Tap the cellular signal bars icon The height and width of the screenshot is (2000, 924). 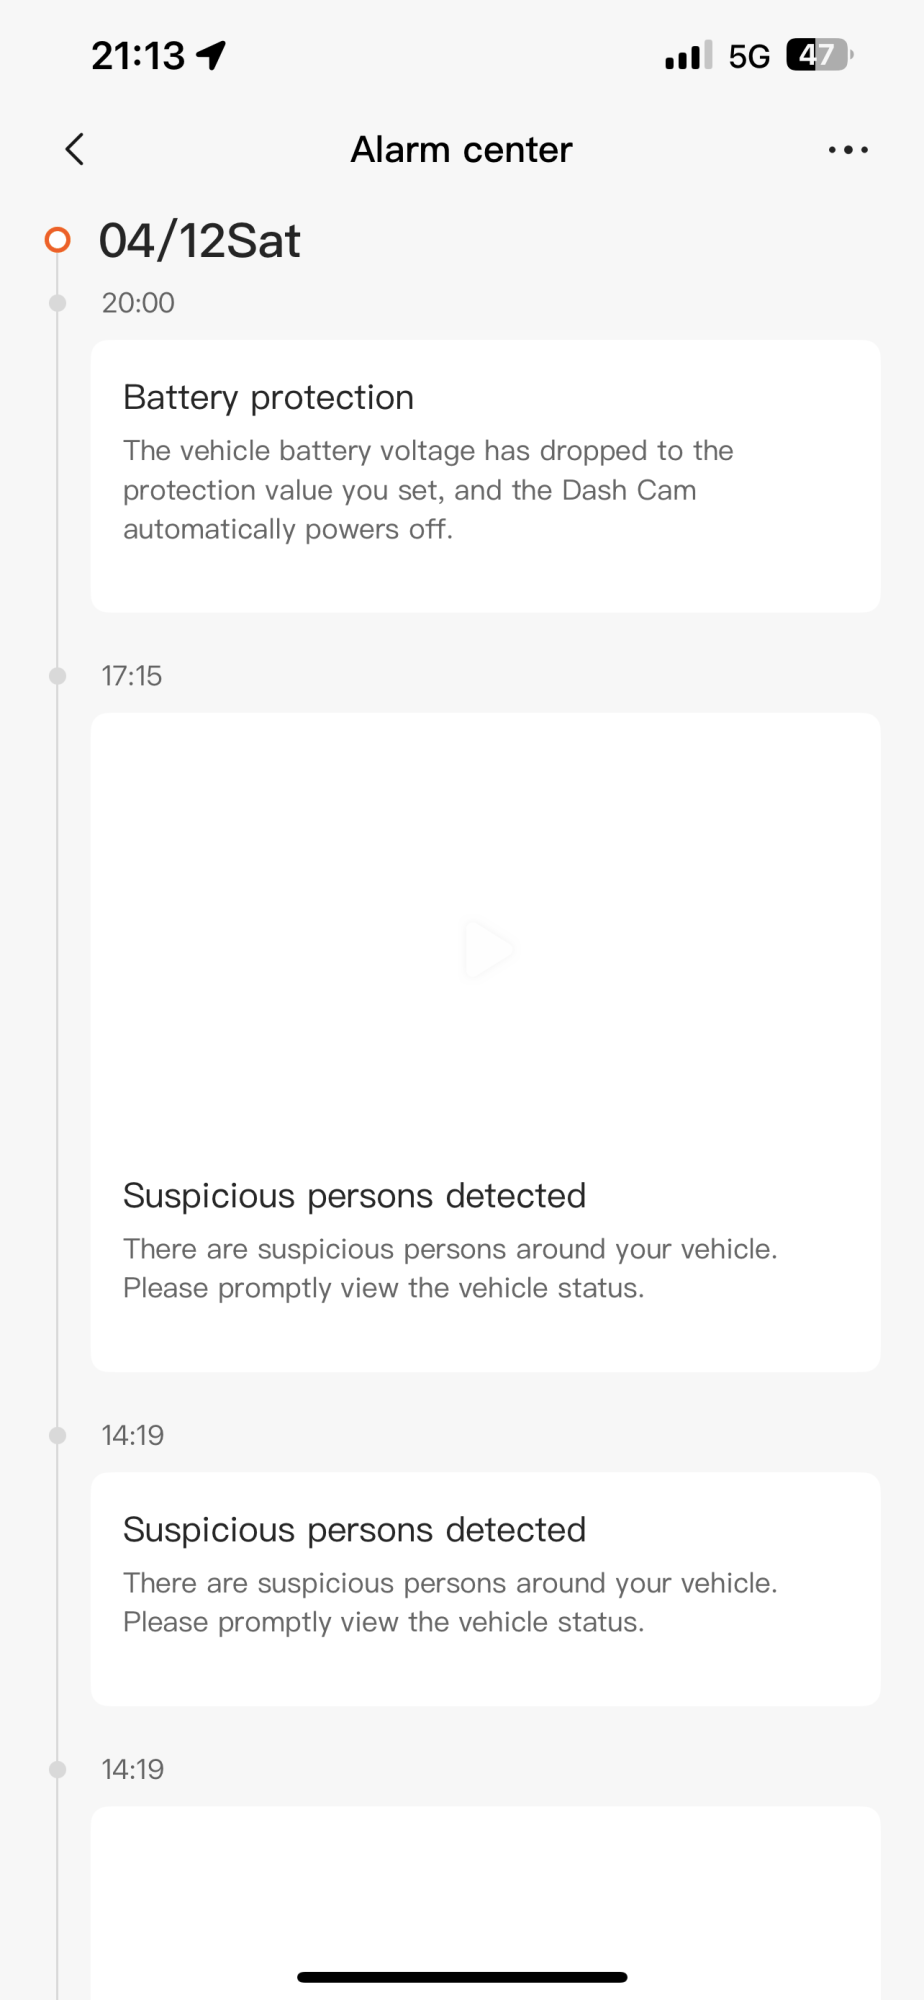pos(688,56)
